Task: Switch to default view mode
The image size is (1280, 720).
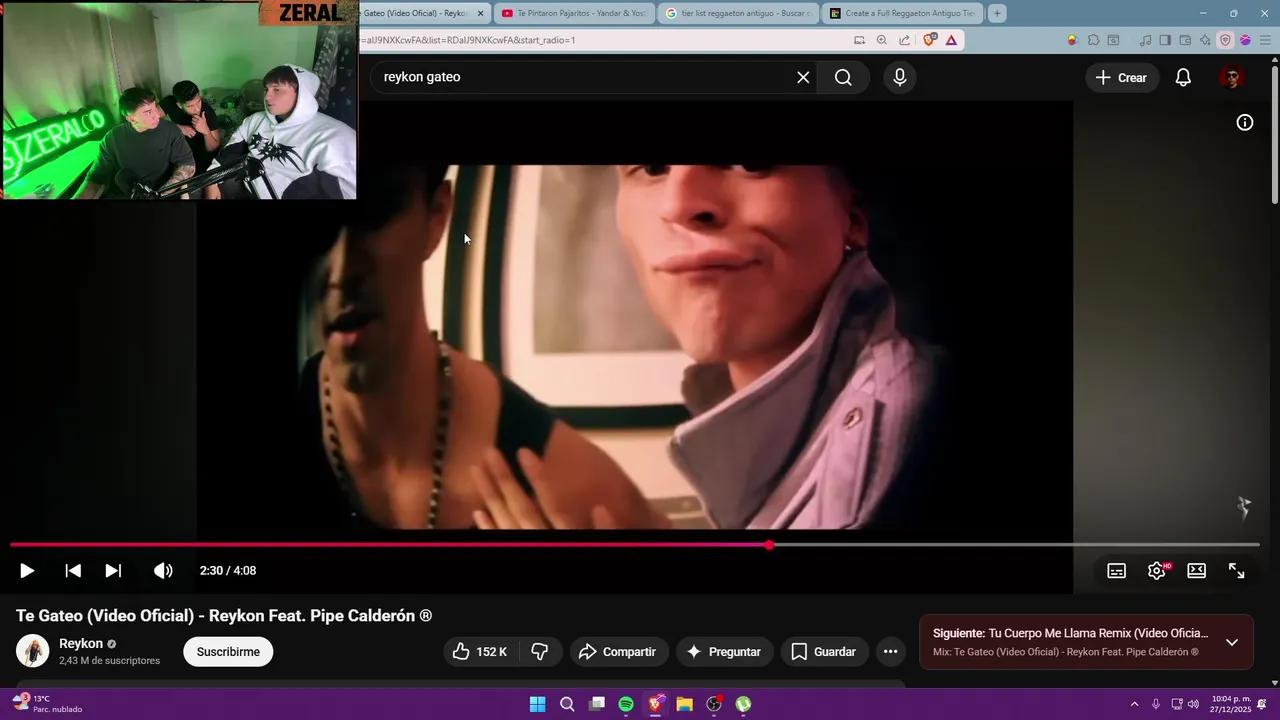Action: [1197, 571]
